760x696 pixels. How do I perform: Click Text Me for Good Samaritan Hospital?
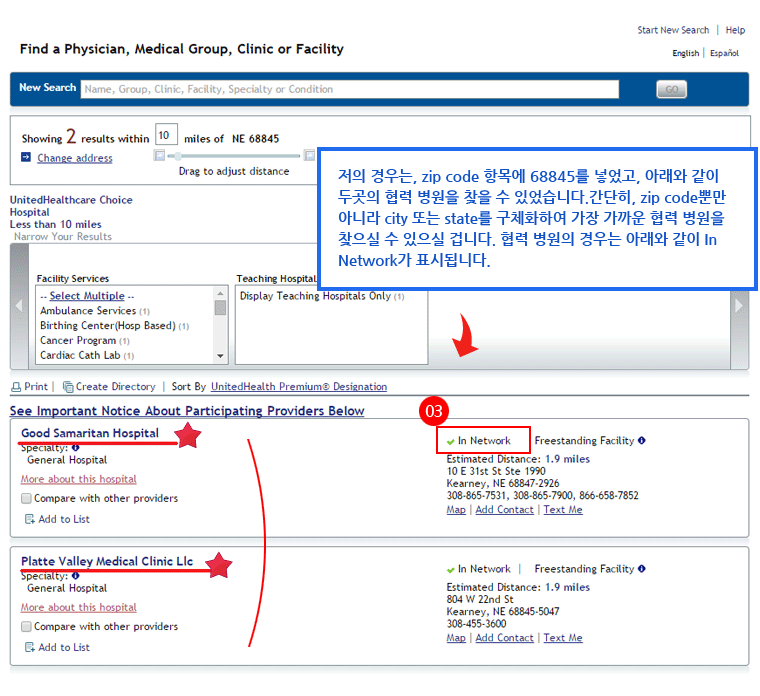pos(563,510)
